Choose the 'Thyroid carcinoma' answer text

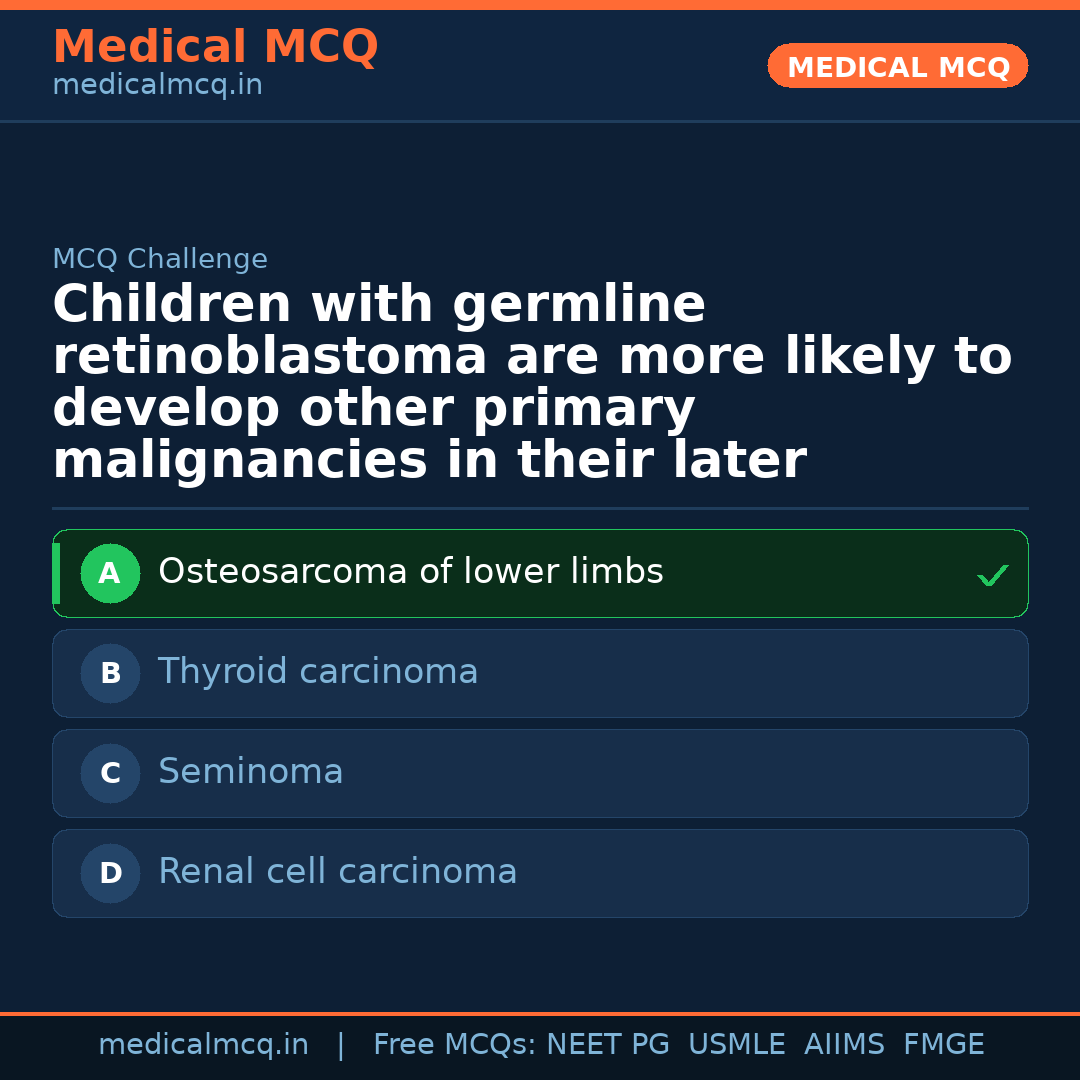(318, 672)
